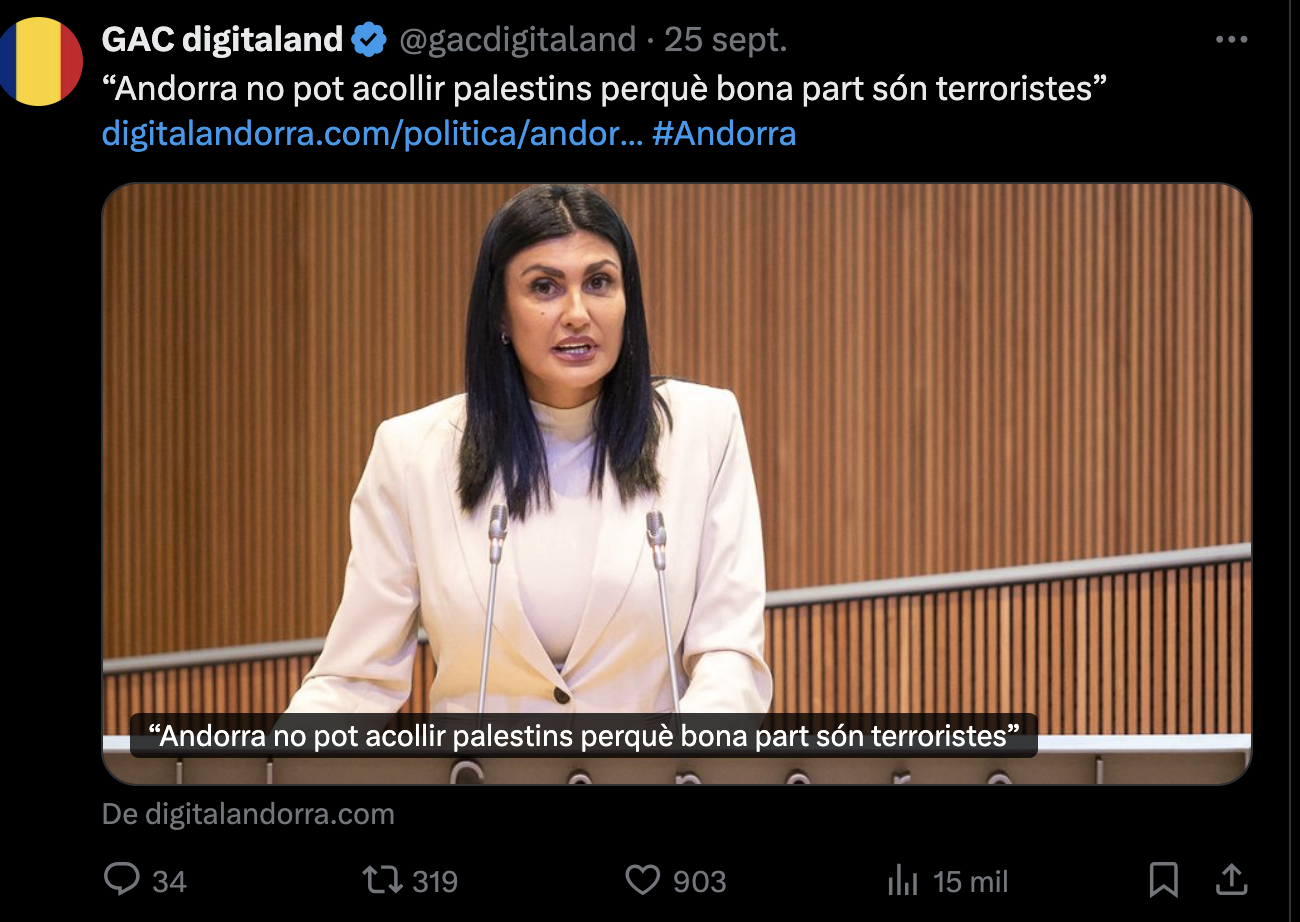
Task: Click the 903 likes count
Action: 699,881
